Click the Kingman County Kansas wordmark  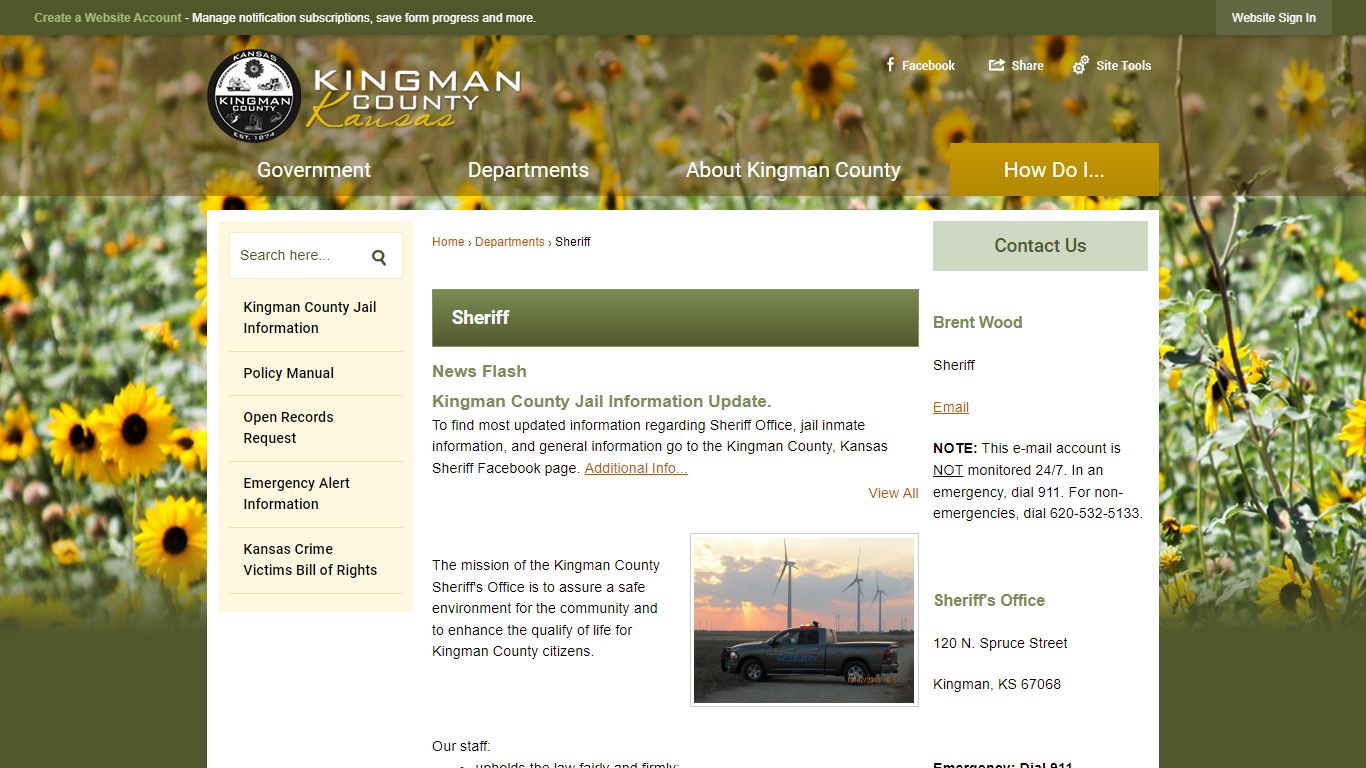click(x=414, y=97)
